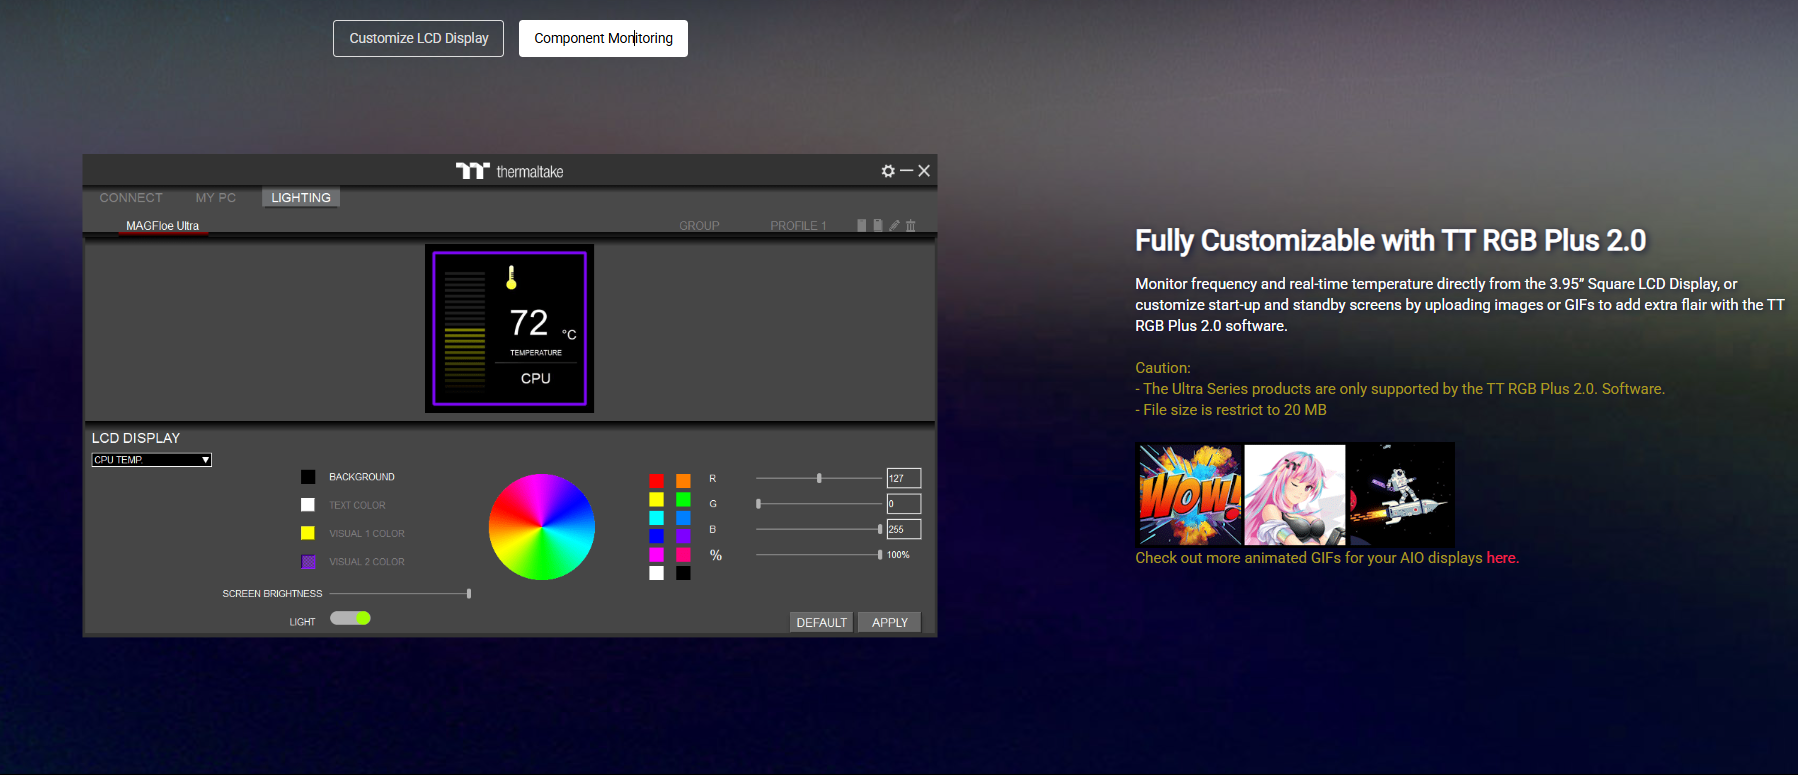Choose the magenta preset color
The height and width of the screenshot is (775, 1798).
656,554
